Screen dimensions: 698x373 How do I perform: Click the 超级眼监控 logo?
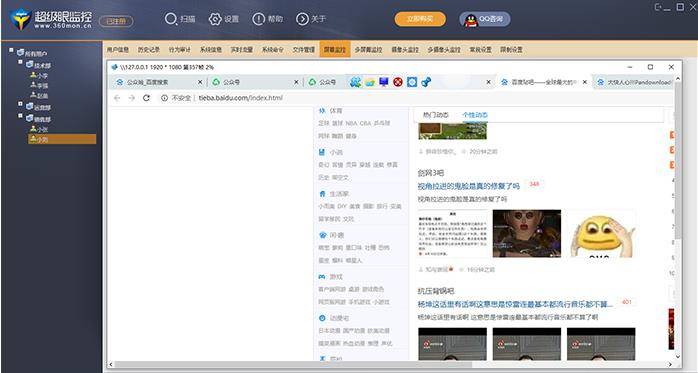click(51, 20)
